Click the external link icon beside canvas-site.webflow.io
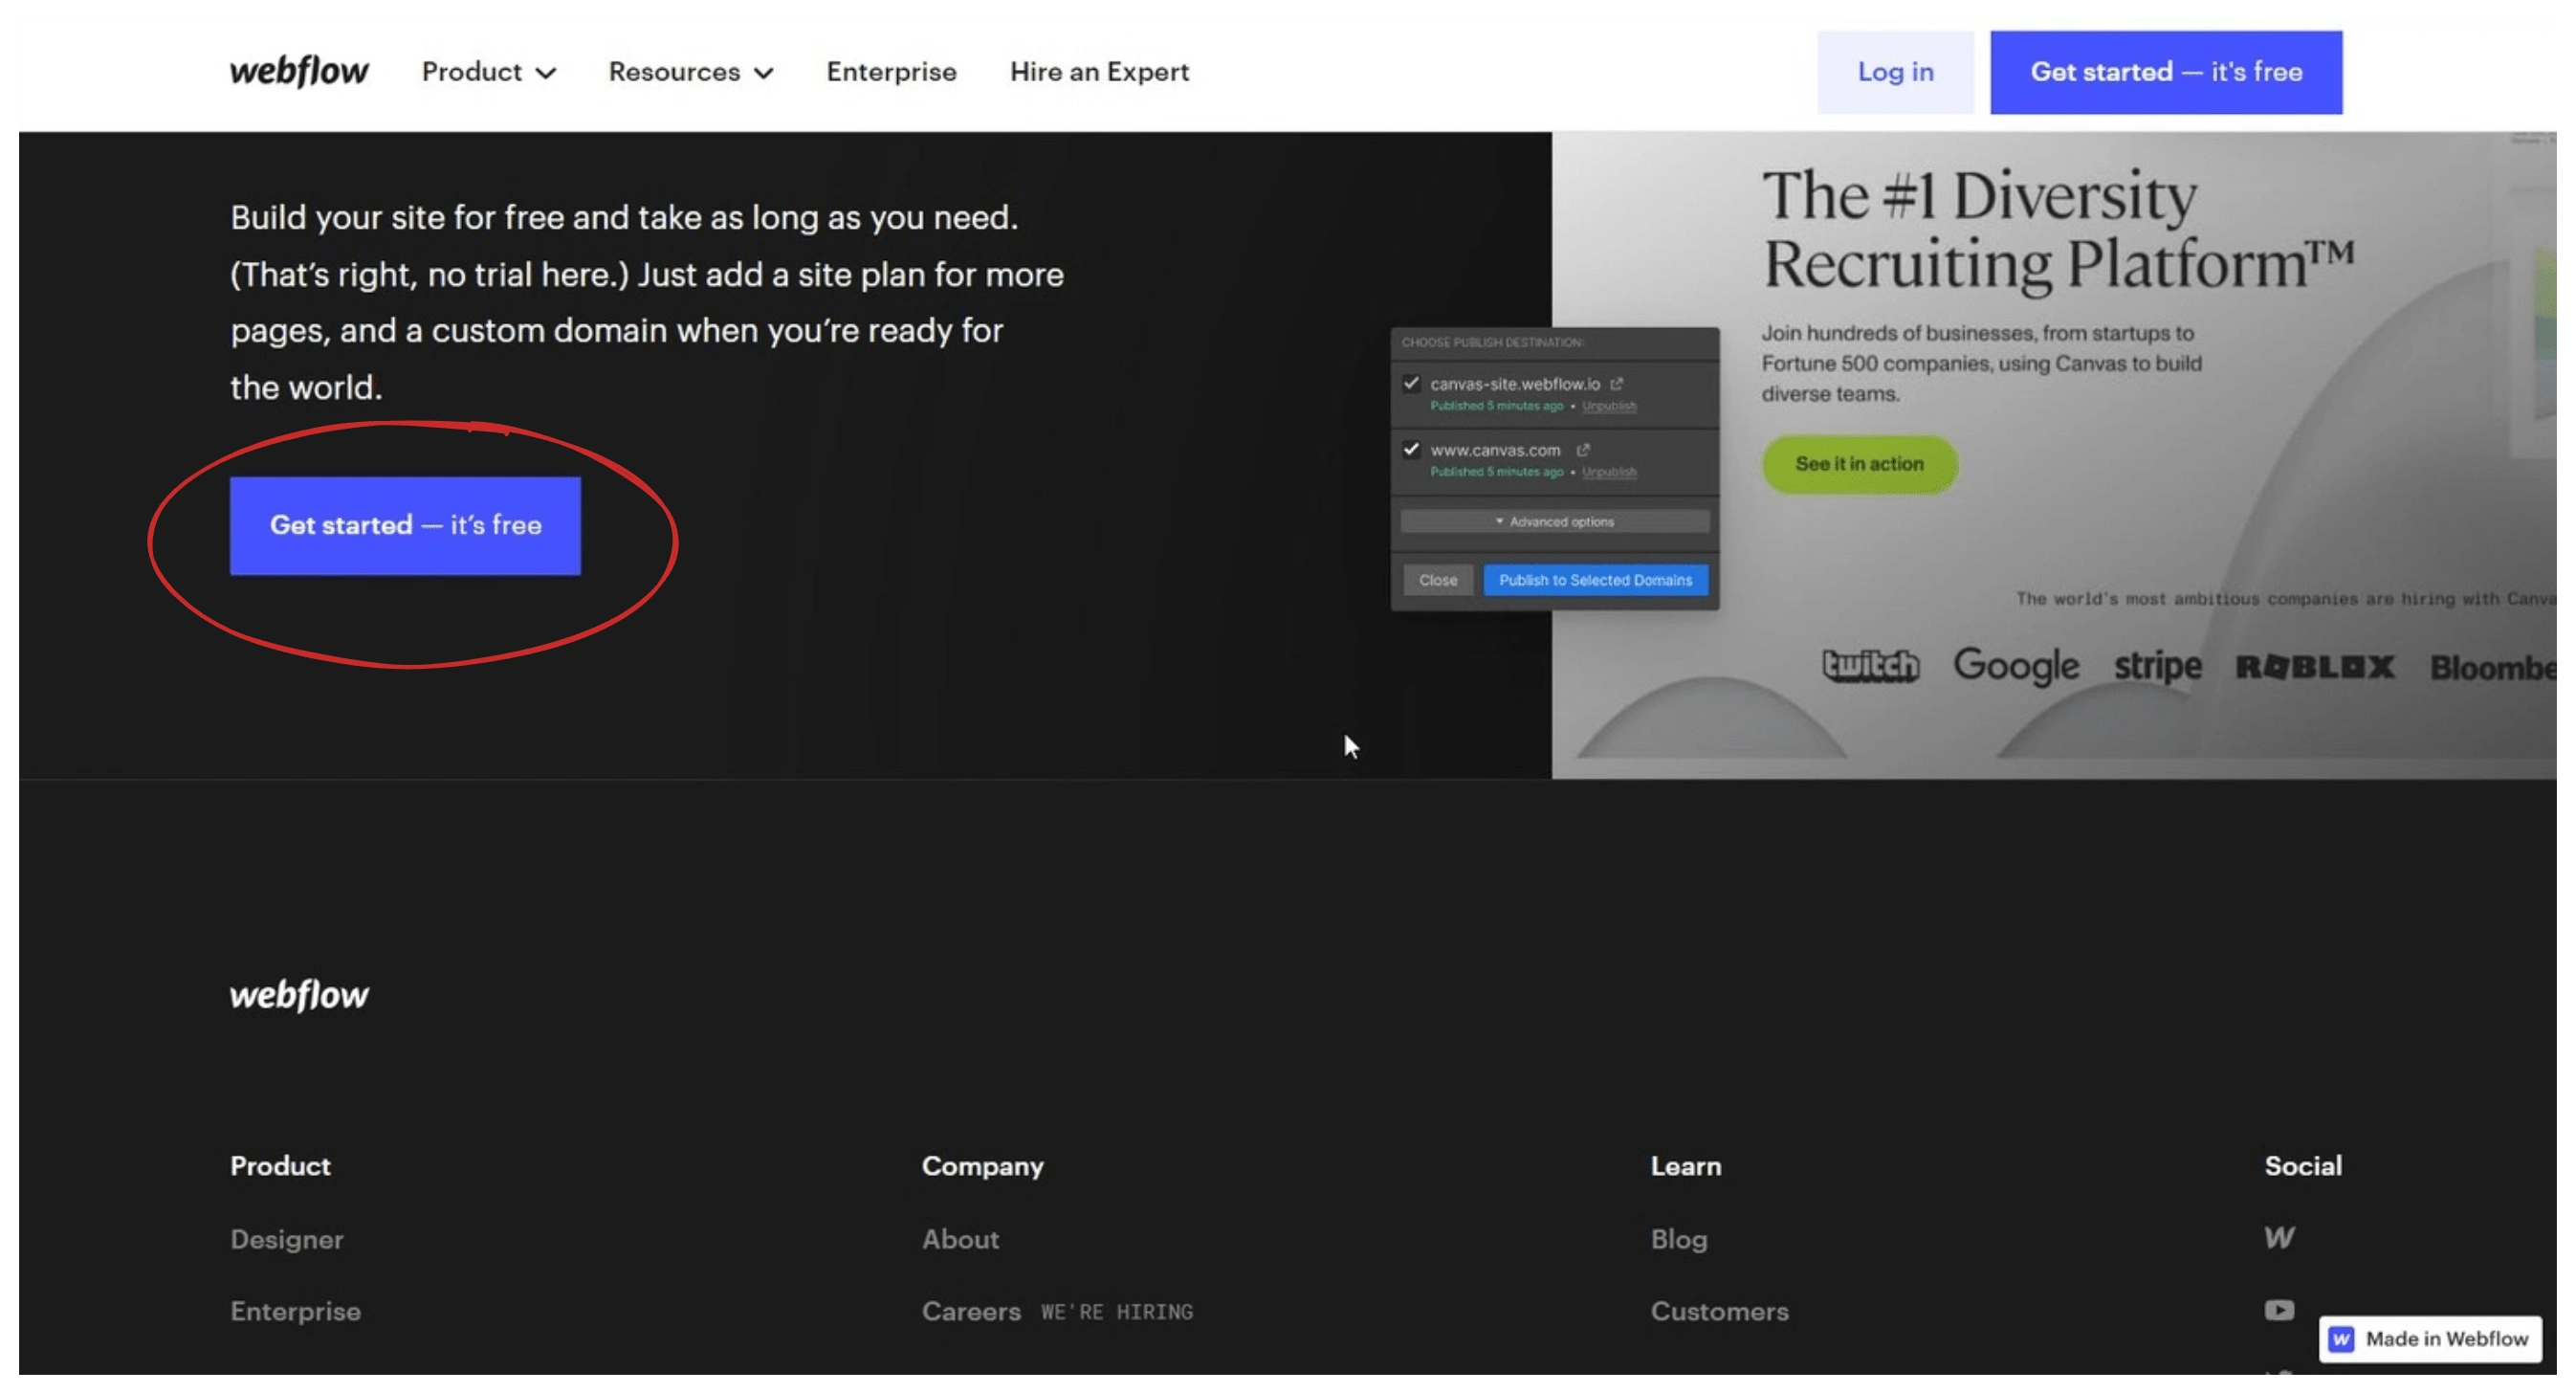Image resolution: width=2576 pixels, height=1393 pixels. [x=1617, y=383]
